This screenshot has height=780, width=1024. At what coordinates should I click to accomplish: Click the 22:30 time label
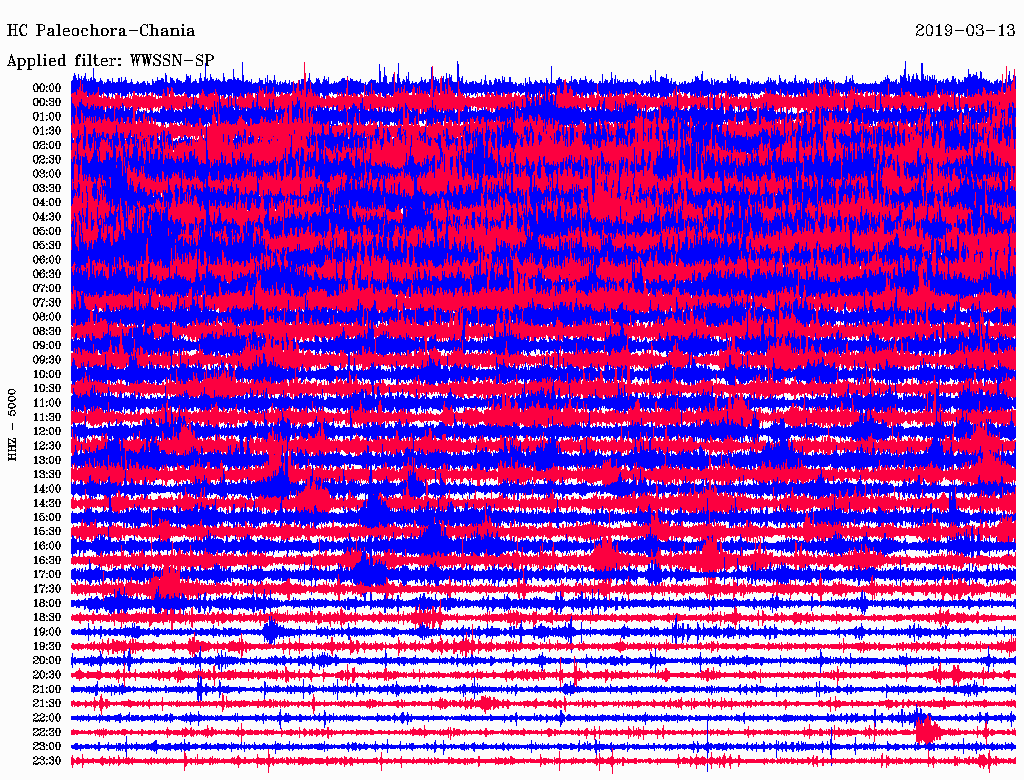pos(47,733)
